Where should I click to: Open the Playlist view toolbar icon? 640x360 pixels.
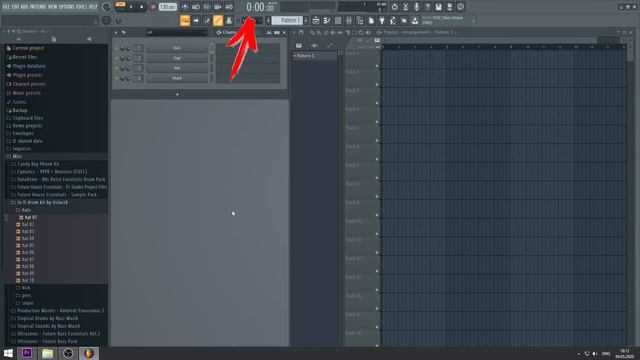[316, 20]
